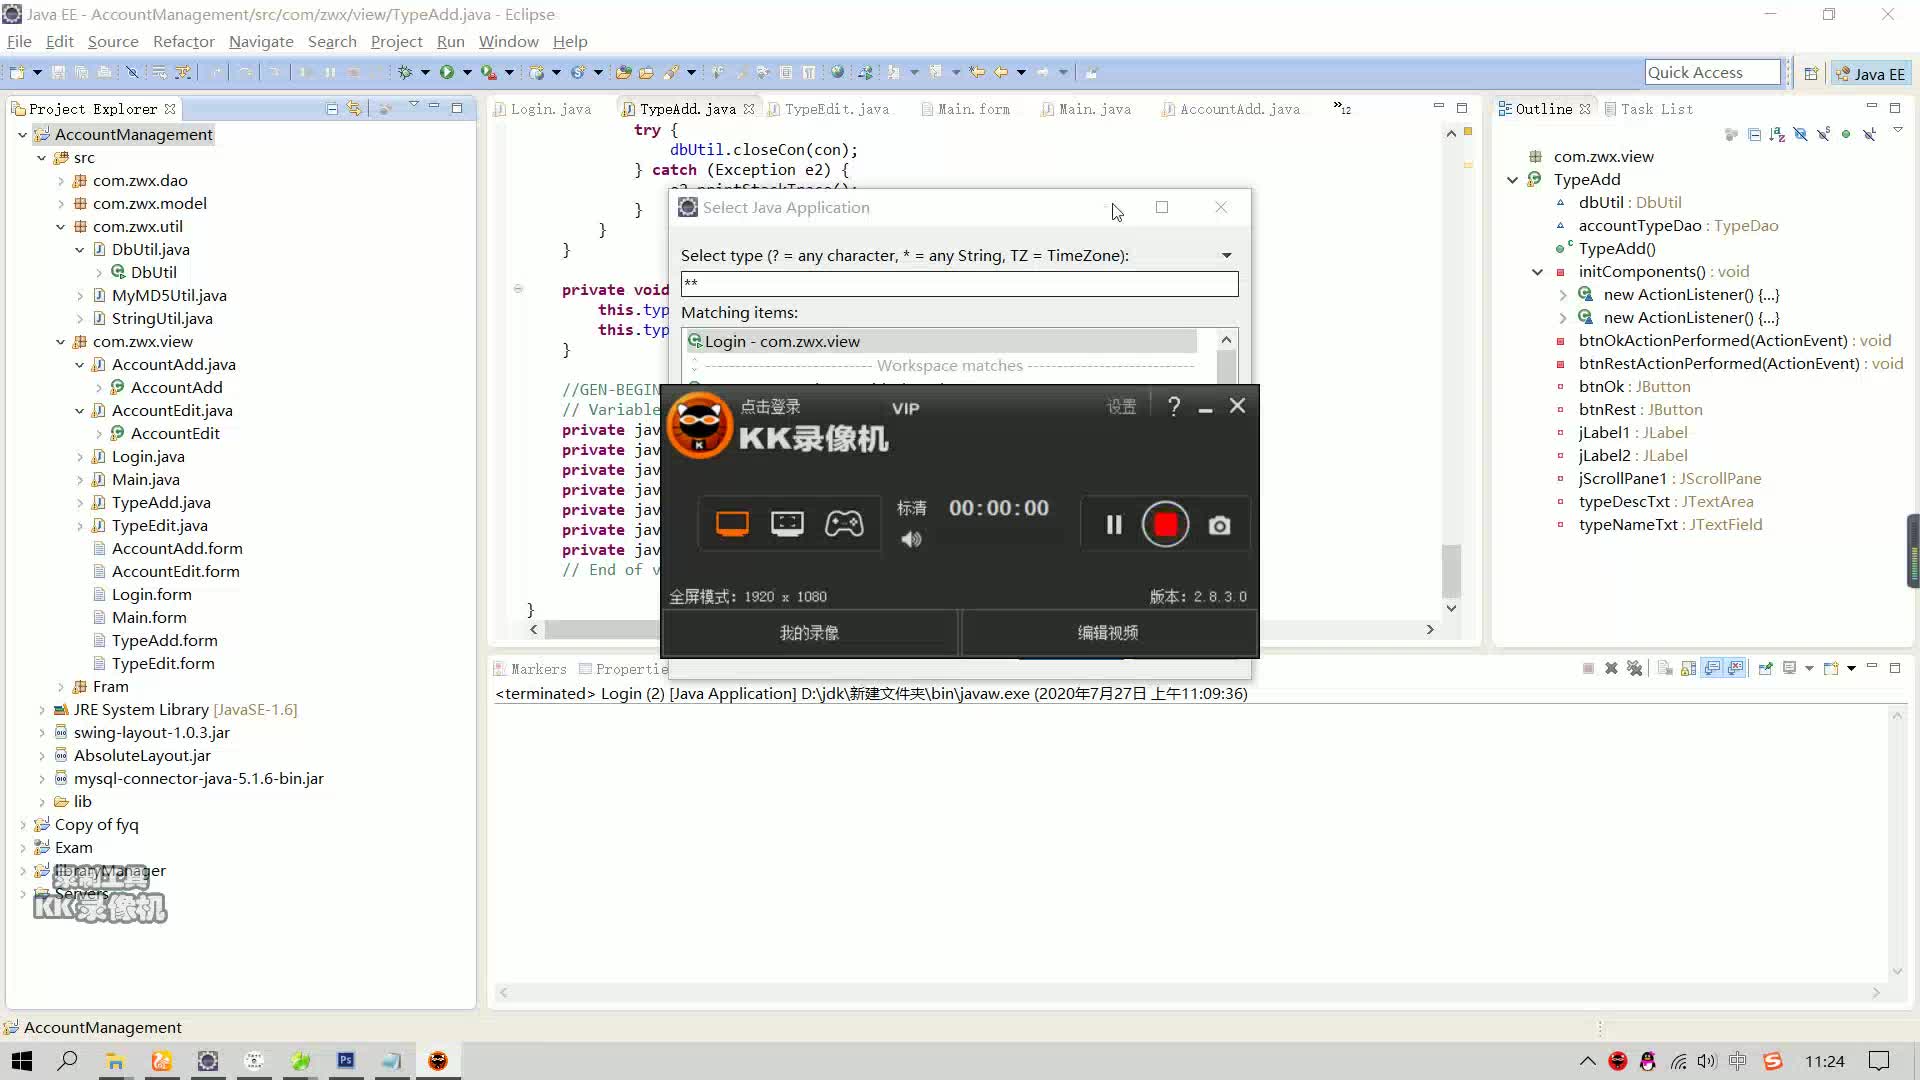1920x1080 pixels.
Task: Click the green Run button in toolbar
Action: 446,72
